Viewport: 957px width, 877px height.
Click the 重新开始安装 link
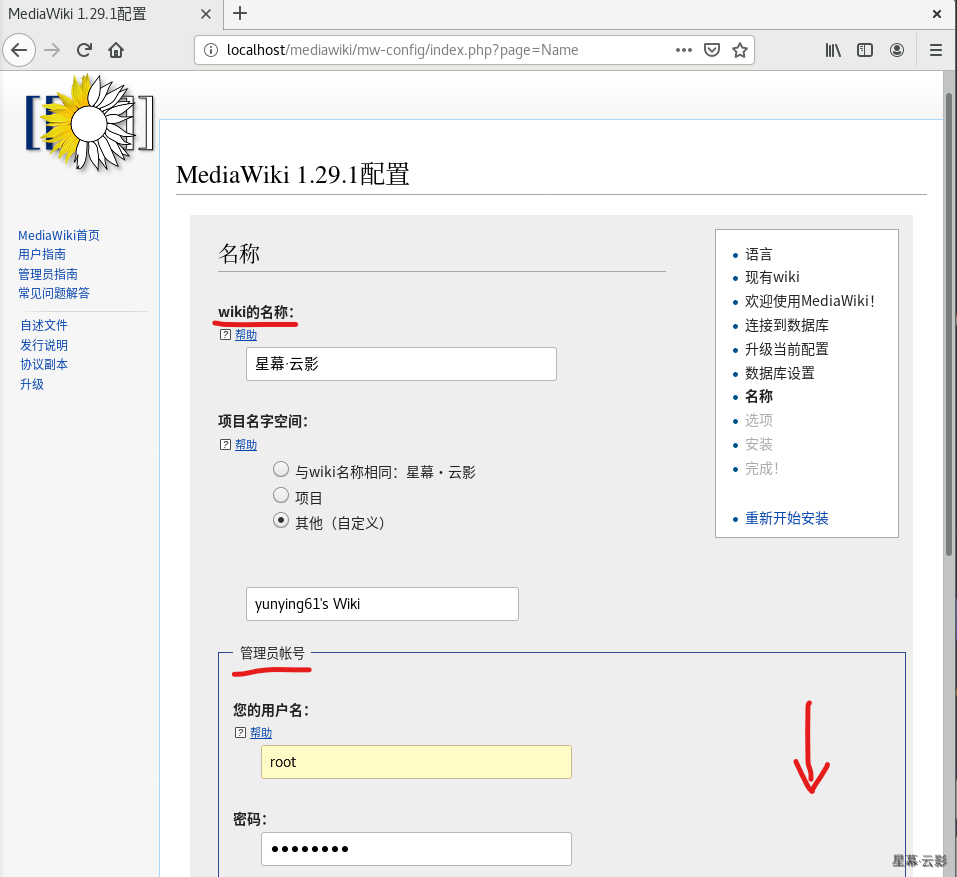[786, 518]
